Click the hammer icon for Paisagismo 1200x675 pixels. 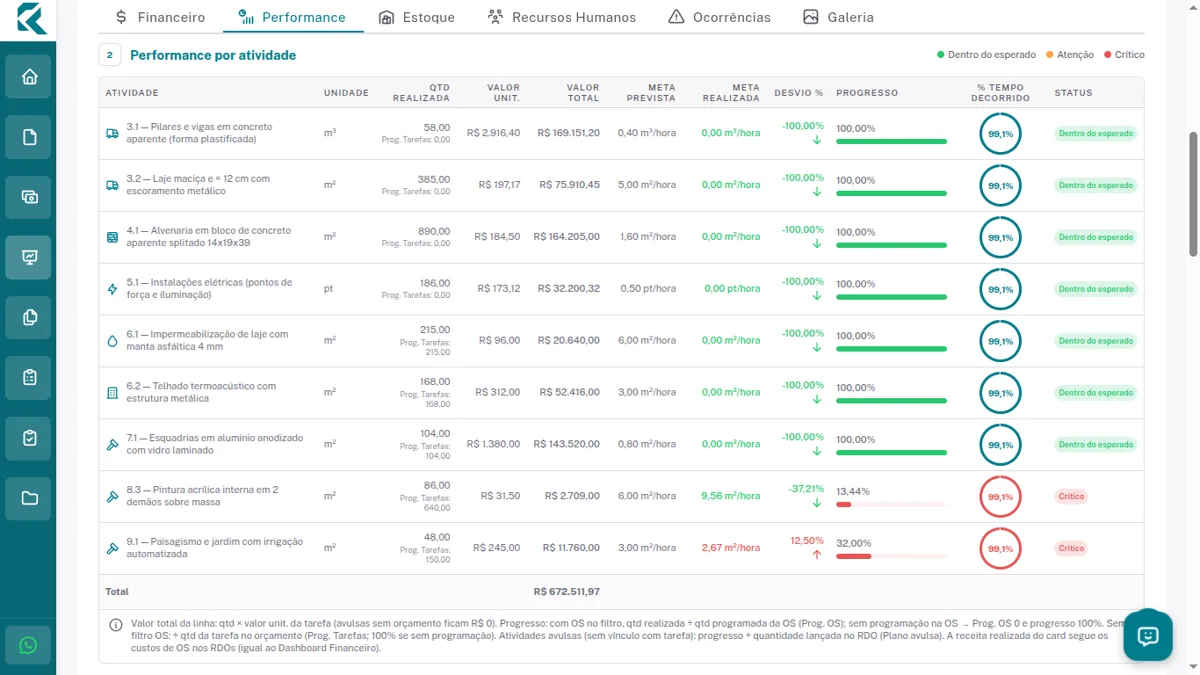point(112,549)
